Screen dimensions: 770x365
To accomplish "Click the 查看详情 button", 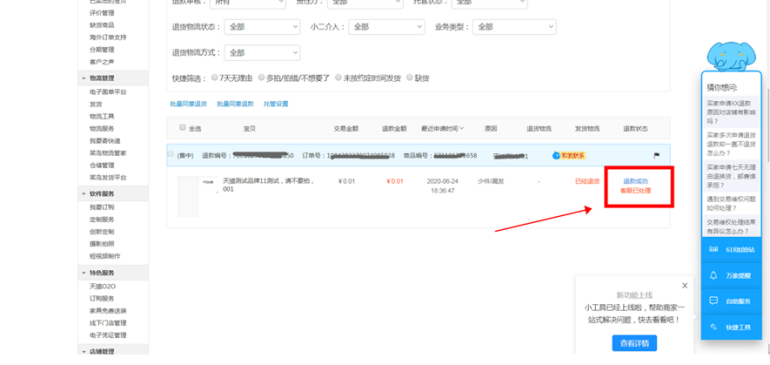I will [x=634, y=343].
